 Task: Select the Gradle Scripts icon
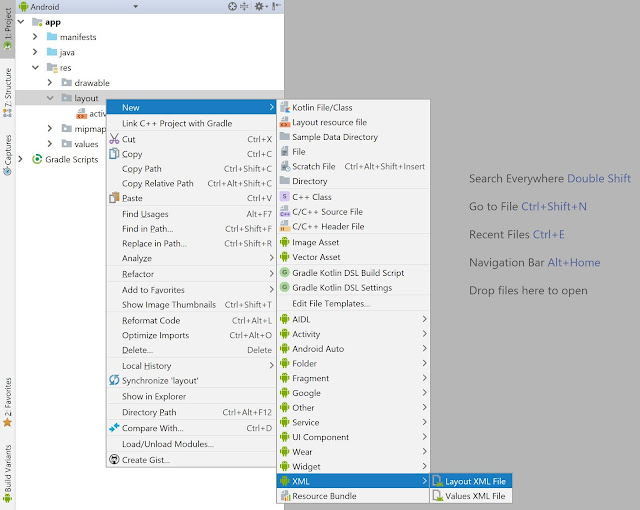pos(37,159)
